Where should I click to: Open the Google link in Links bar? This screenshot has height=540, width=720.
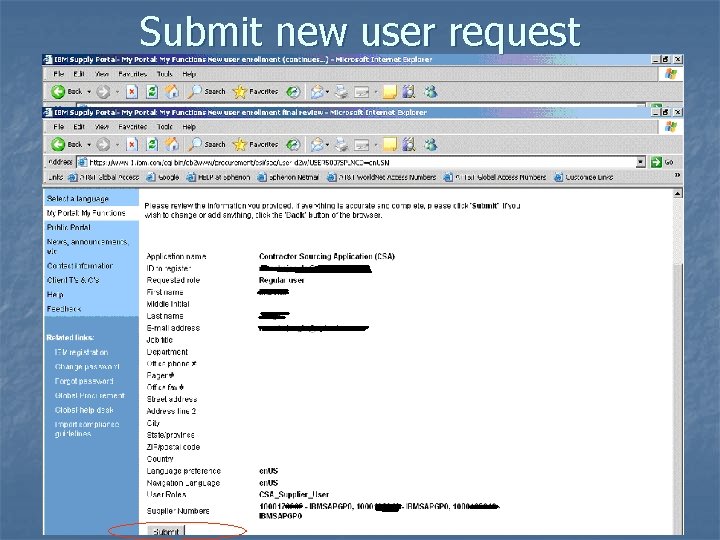163,177
